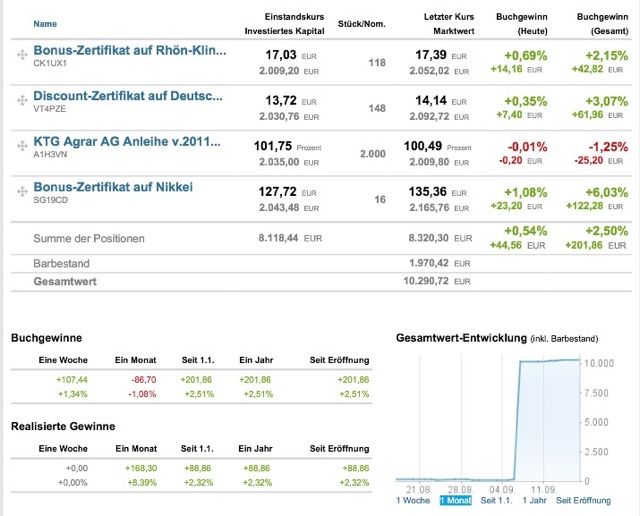Show chart since Seit 1.1.
This screenshot has height=516, width=640.
coord(497,499)
